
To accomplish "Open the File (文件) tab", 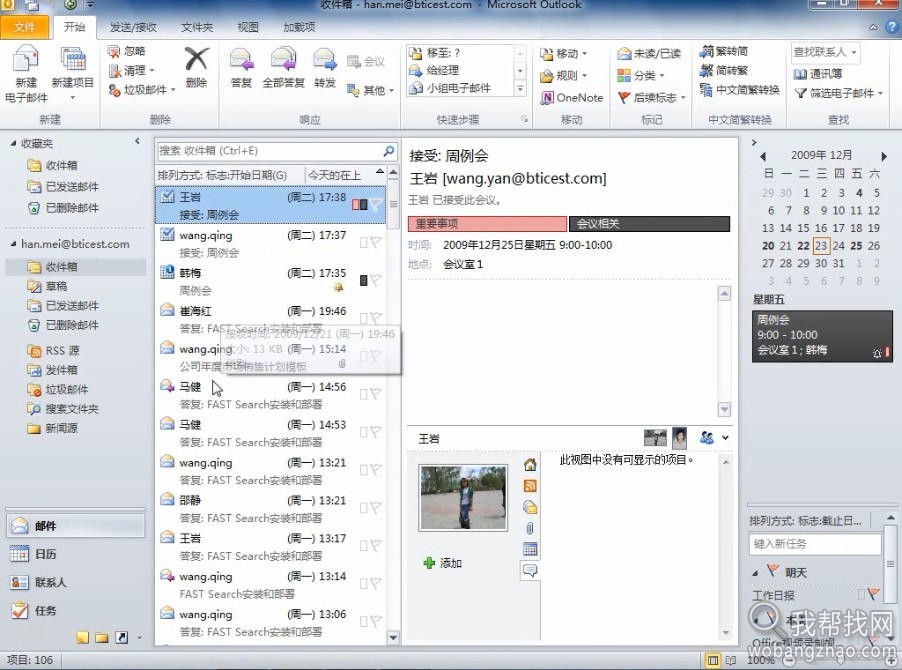I will click(x=24, y=27).
